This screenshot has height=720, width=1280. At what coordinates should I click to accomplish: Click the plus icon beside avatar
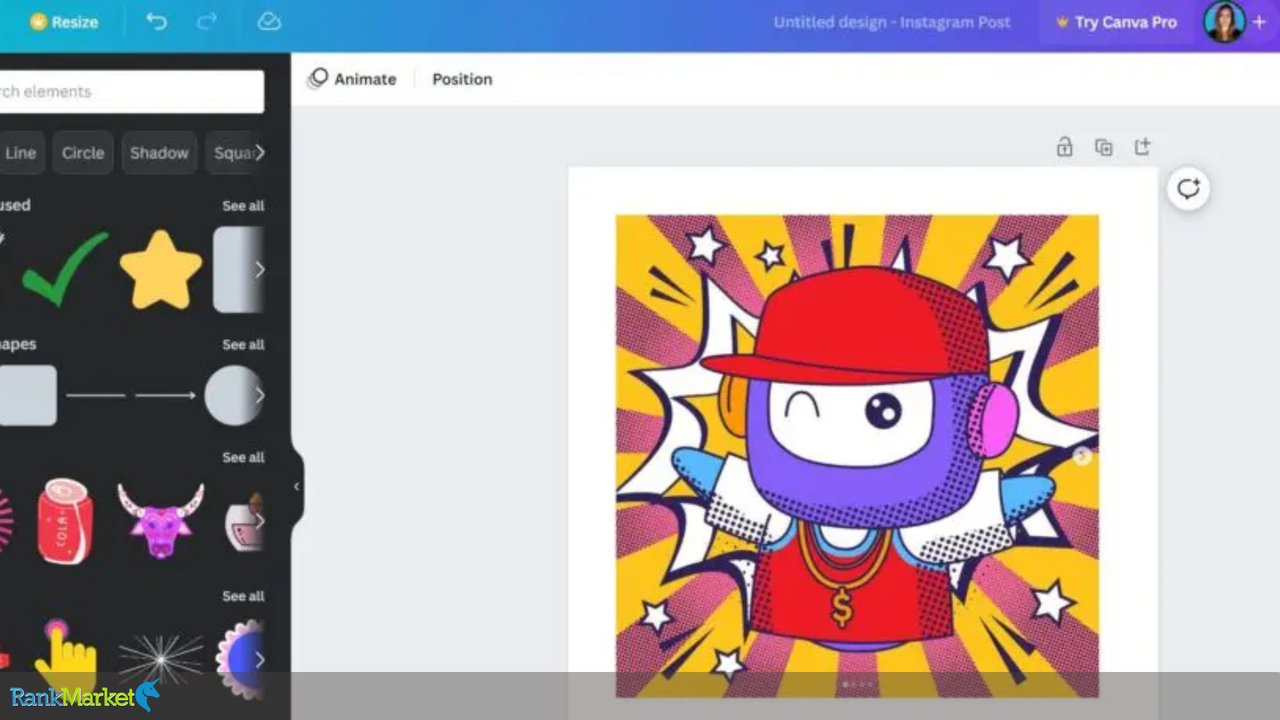[x=1259, y=22]
